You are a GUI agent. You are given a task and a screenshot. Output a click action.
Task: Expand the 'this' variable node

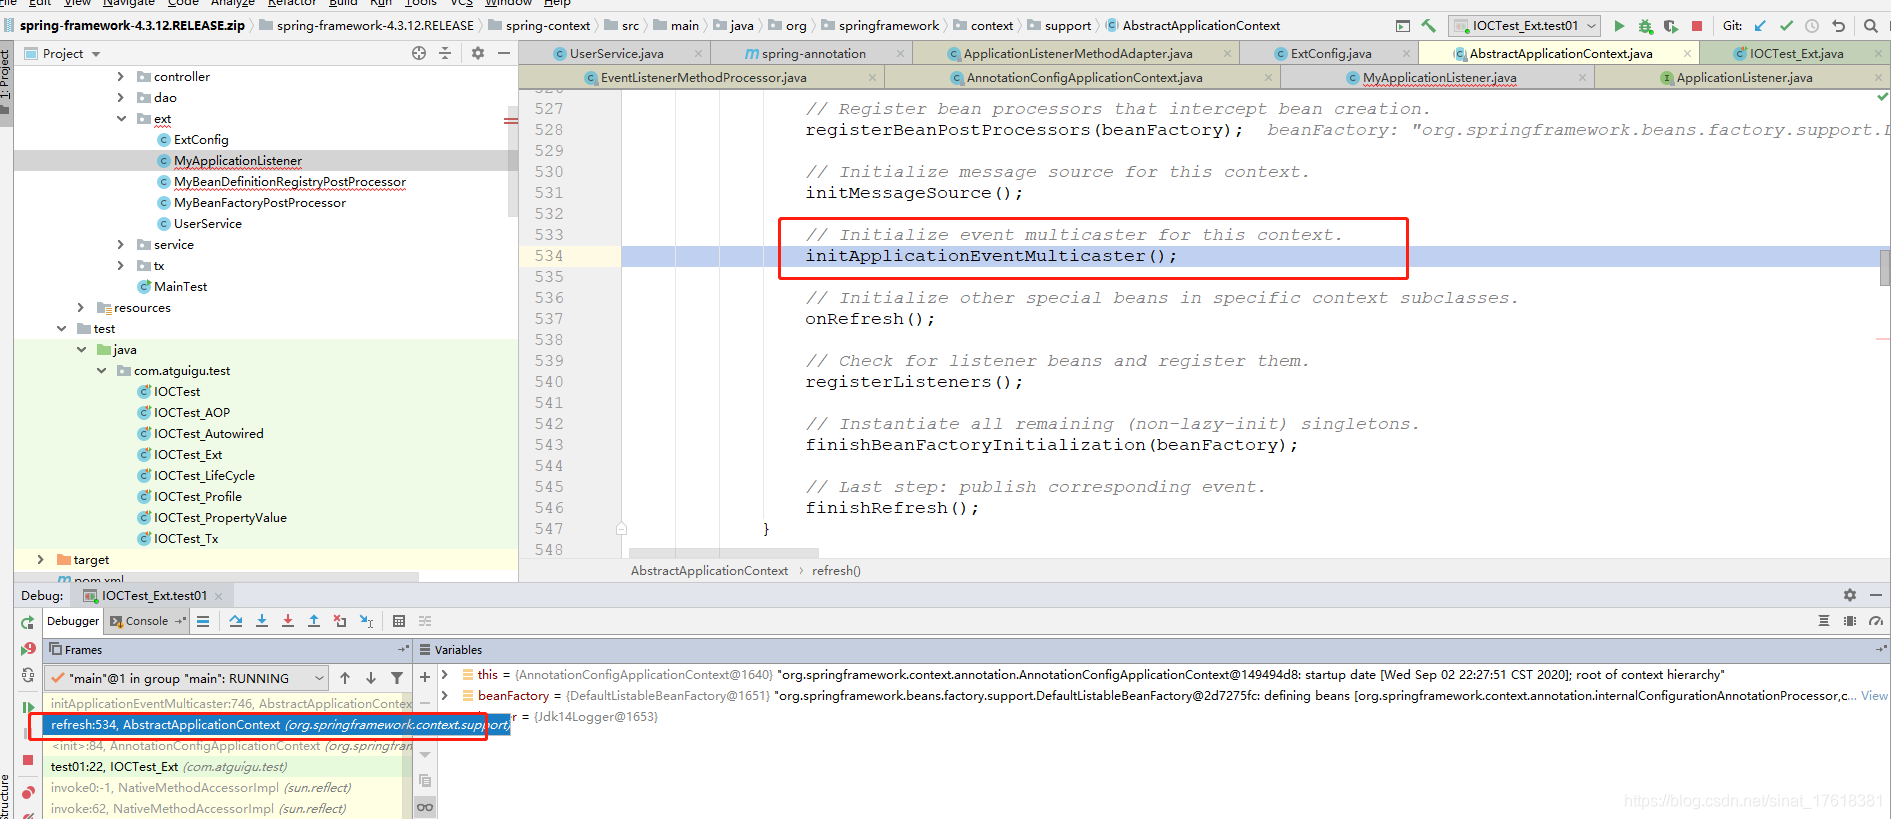(445, 674)
